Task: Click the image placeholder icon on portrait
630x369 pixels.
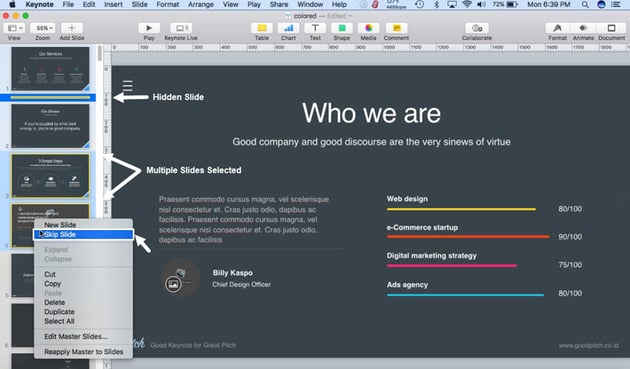Action: pos(173,284)
